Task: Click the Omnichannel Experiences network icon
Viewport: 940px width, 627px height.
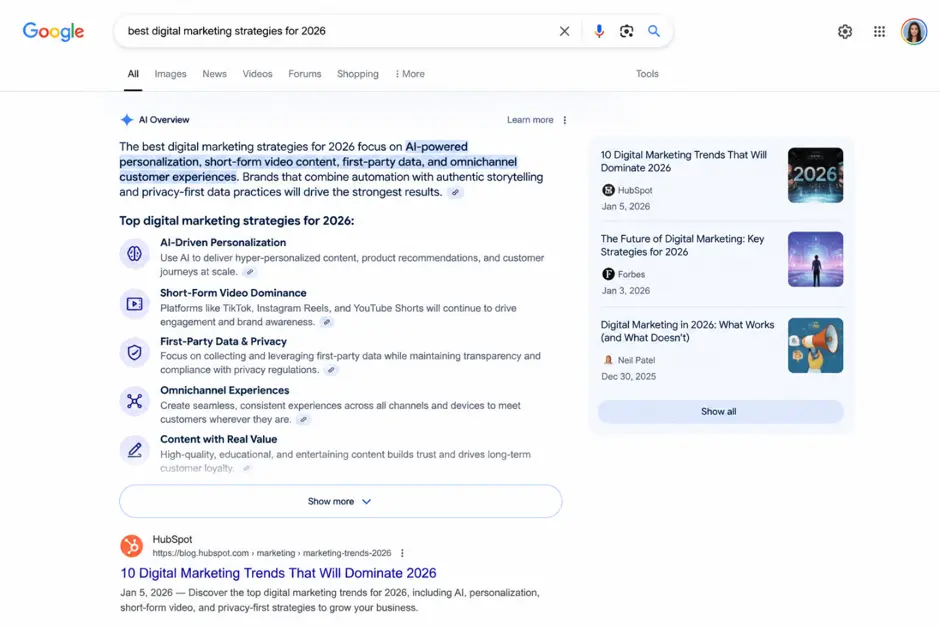Action: pos(134,401)
